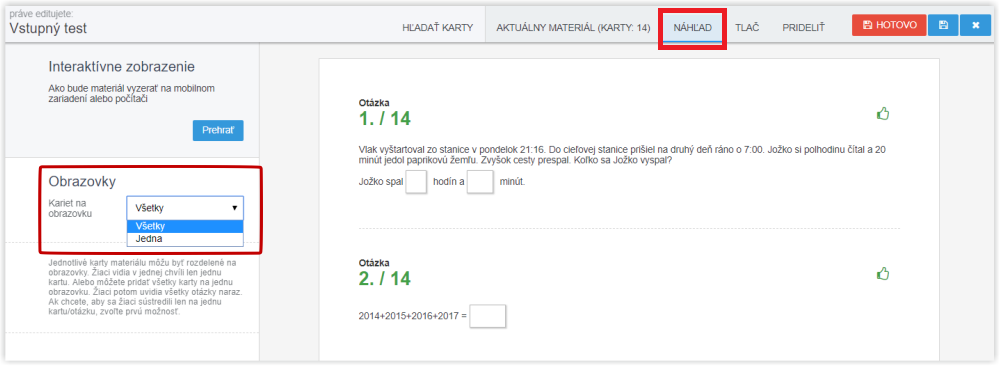Open the TLAČ tab

tap(747, 28)
